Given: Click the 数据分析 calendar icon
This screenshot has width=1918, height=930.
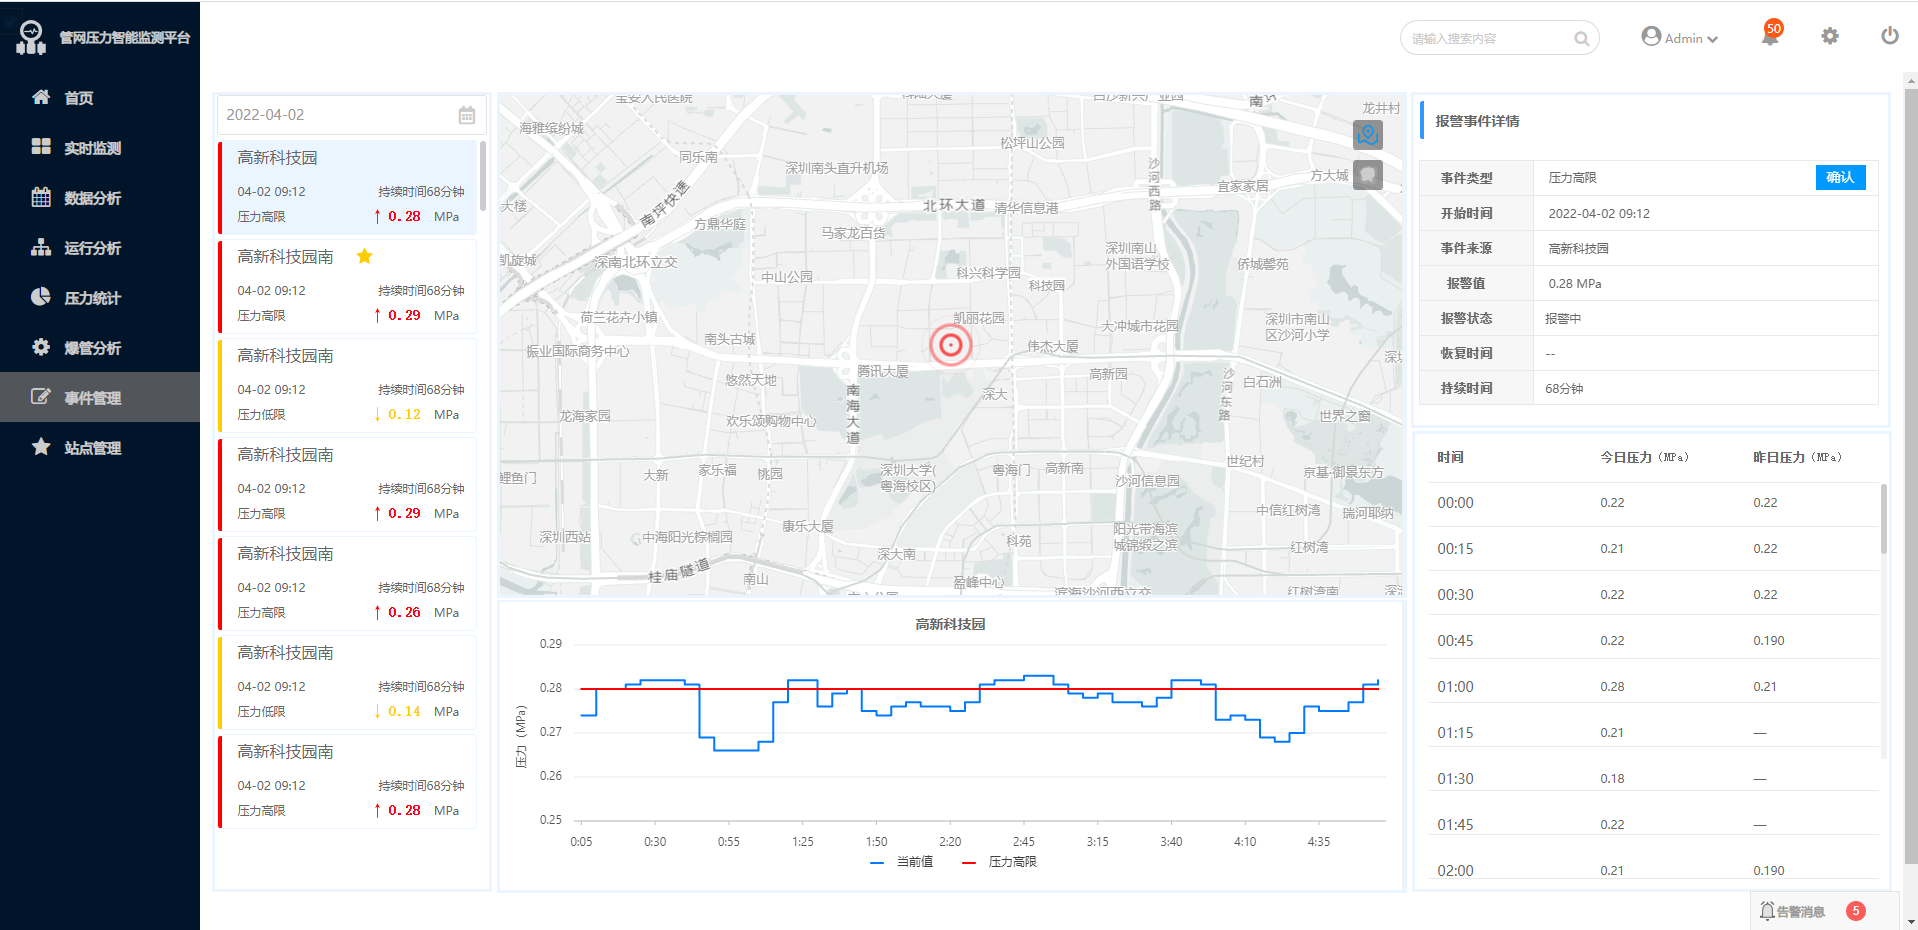Looking at the screenshot, I should tap(41, 197).
